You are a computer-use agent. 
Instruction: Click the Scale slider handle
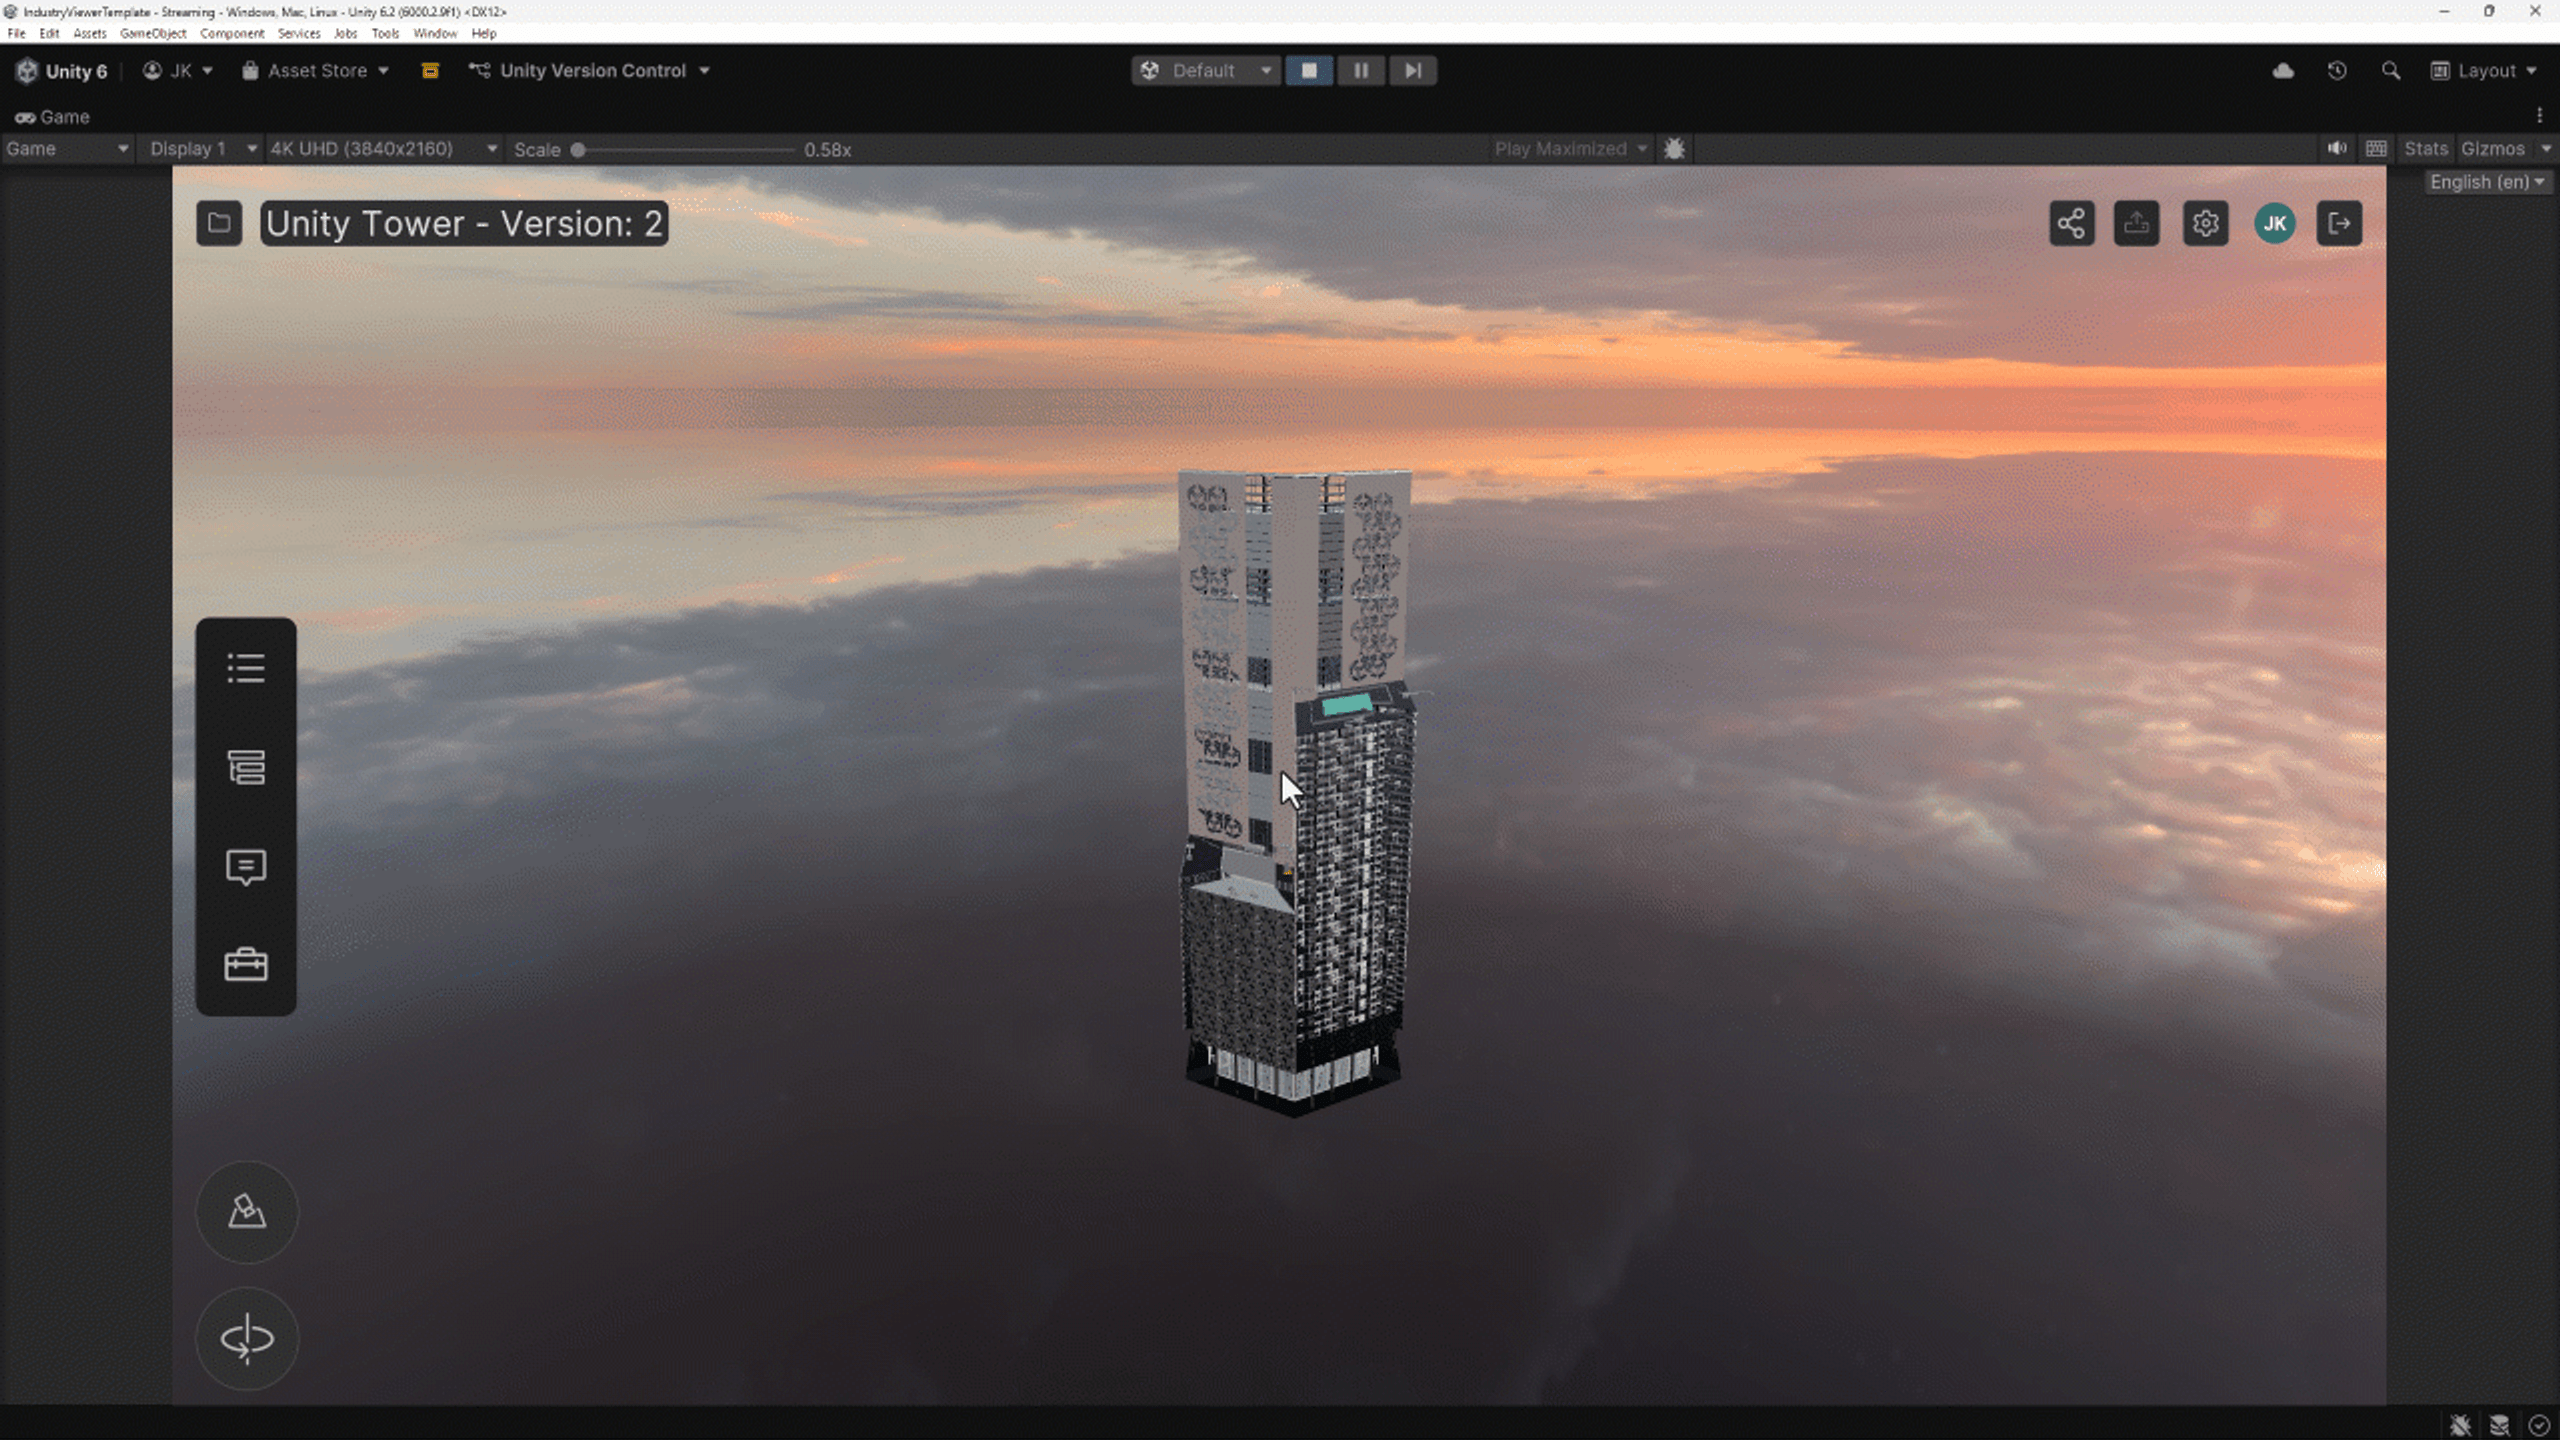pyautogui.click(x=578, y=149)
